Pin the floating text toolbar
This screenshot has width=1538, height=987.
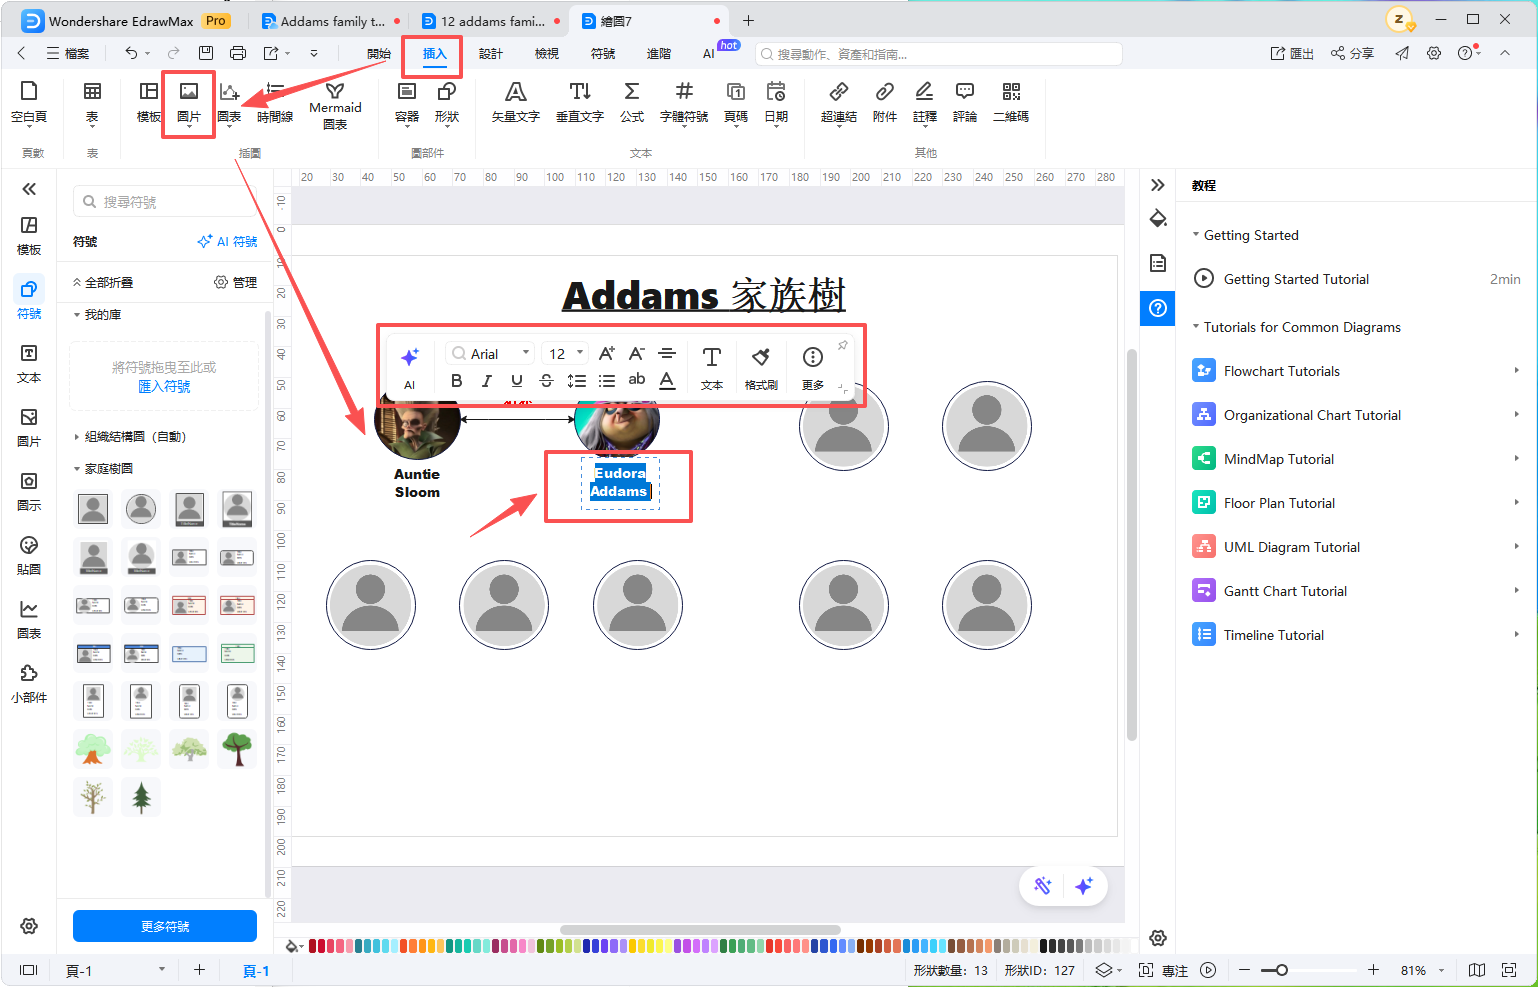(x=842, y=346)
